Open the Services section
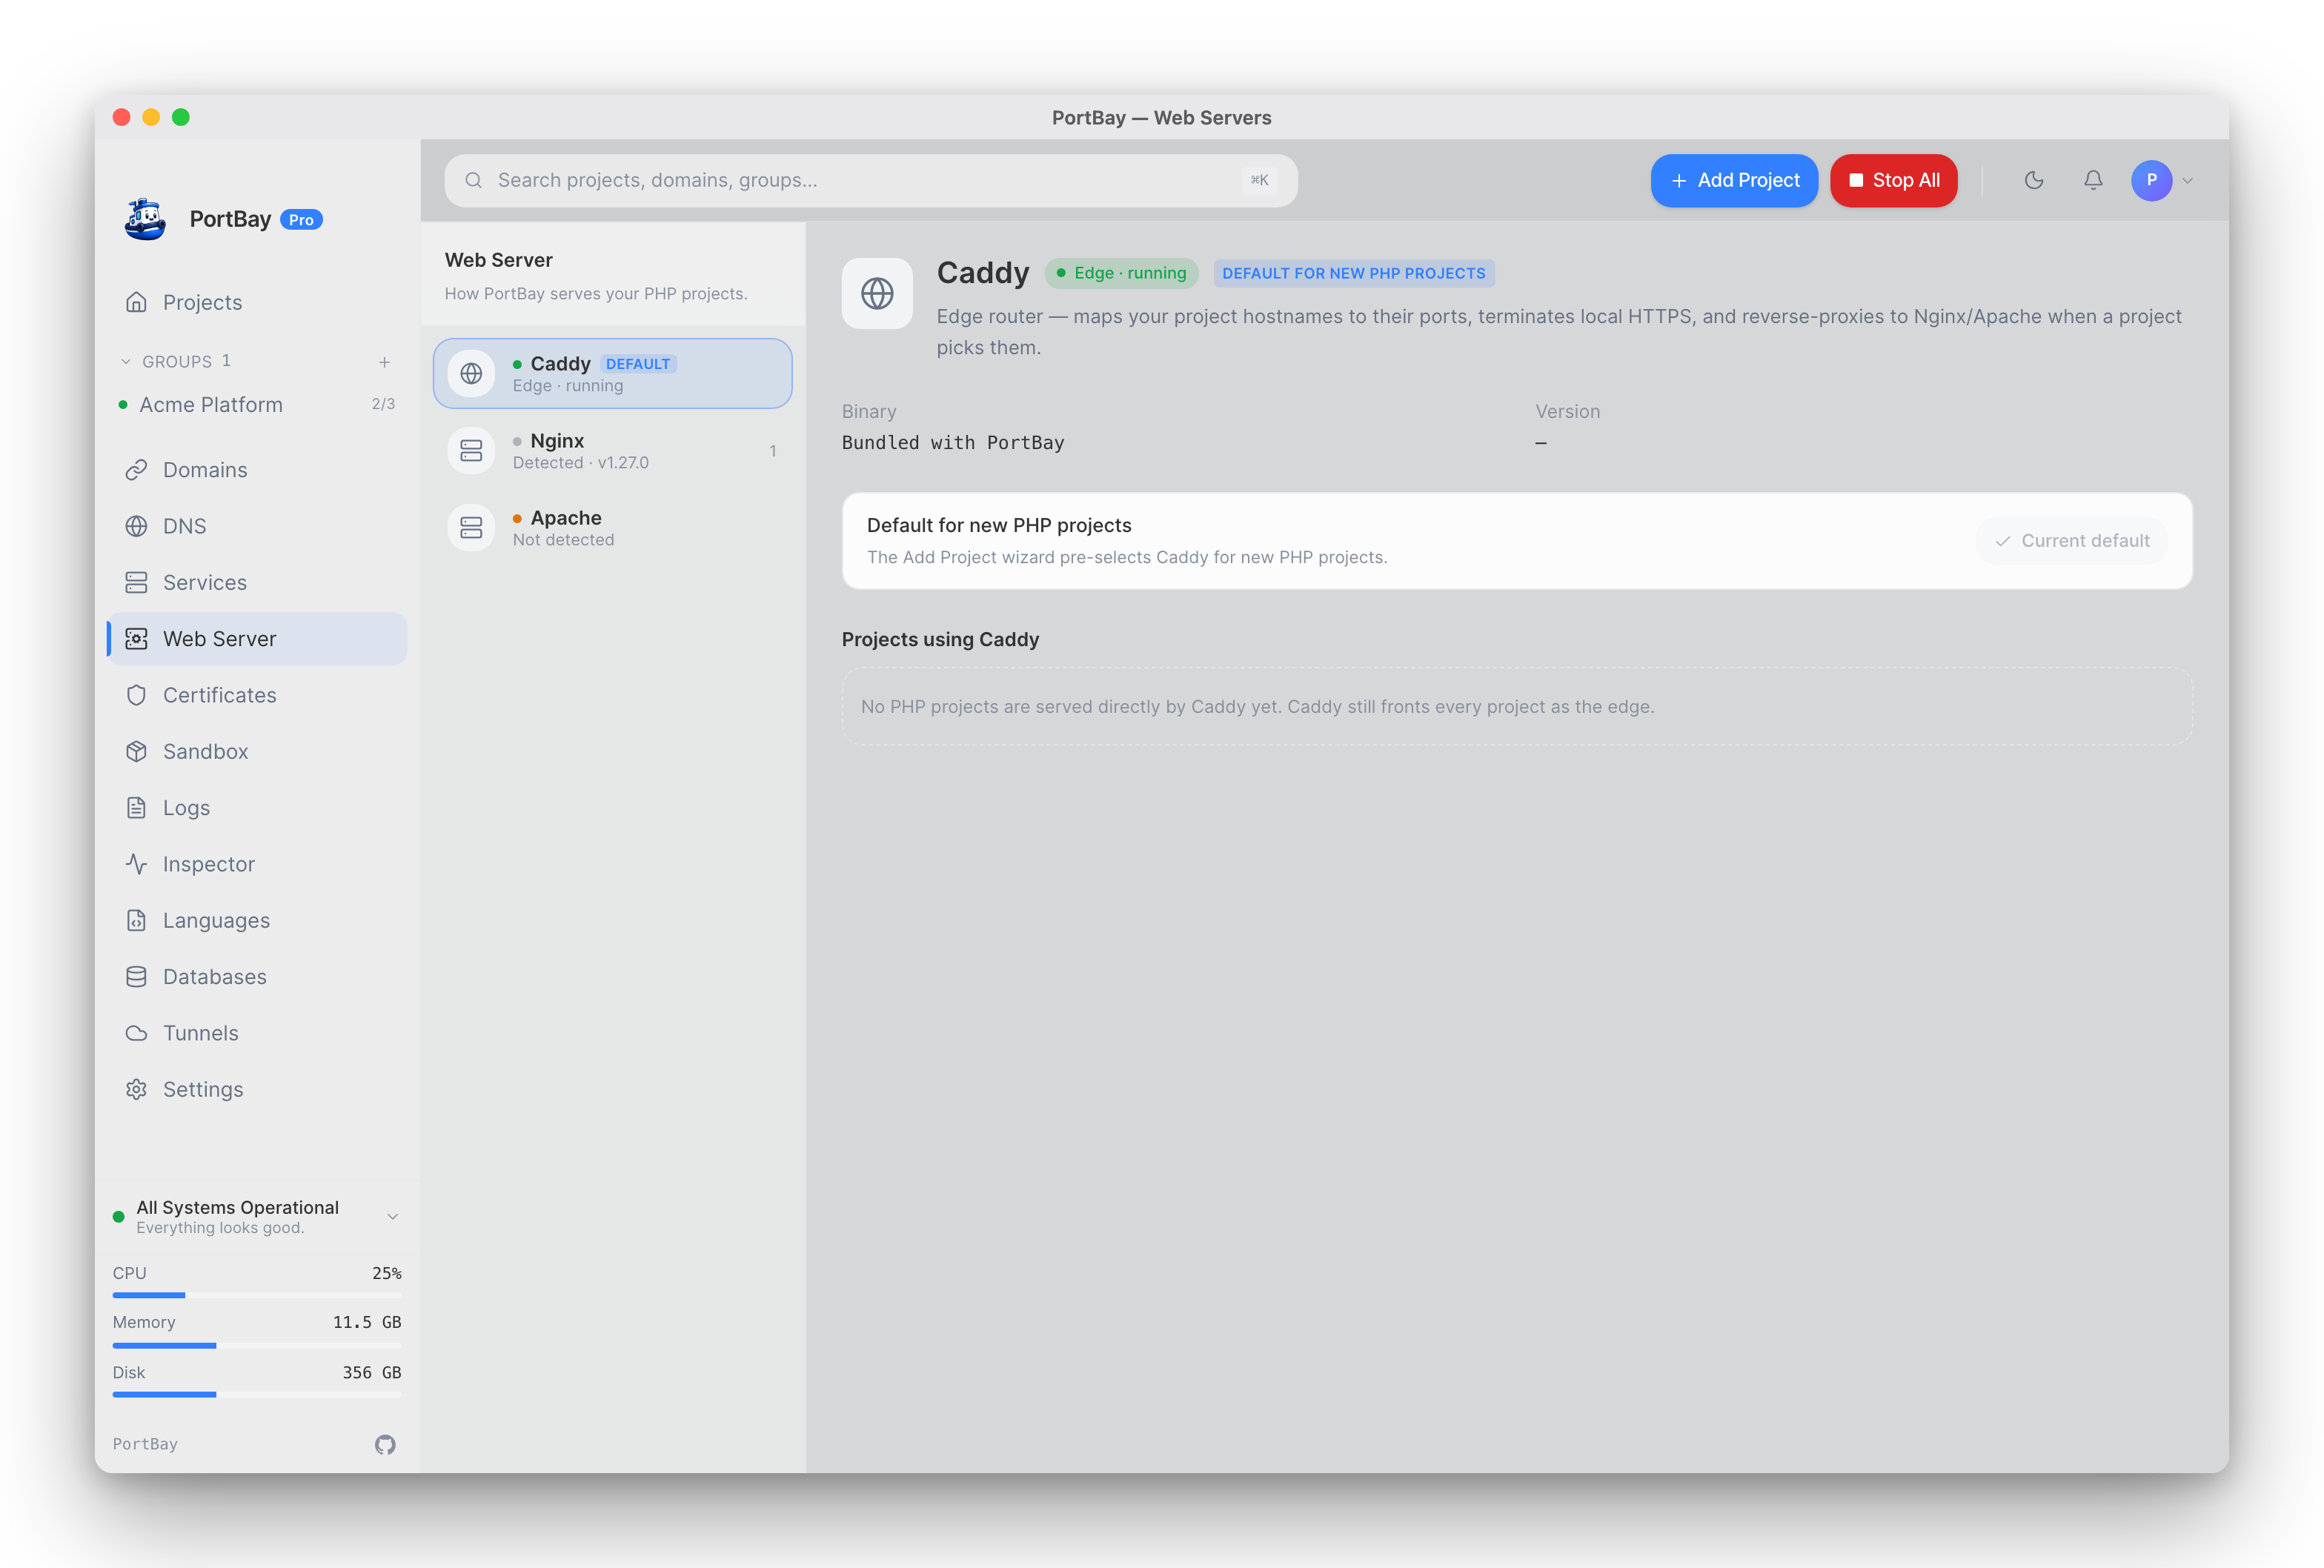 (x=258, y=582)
